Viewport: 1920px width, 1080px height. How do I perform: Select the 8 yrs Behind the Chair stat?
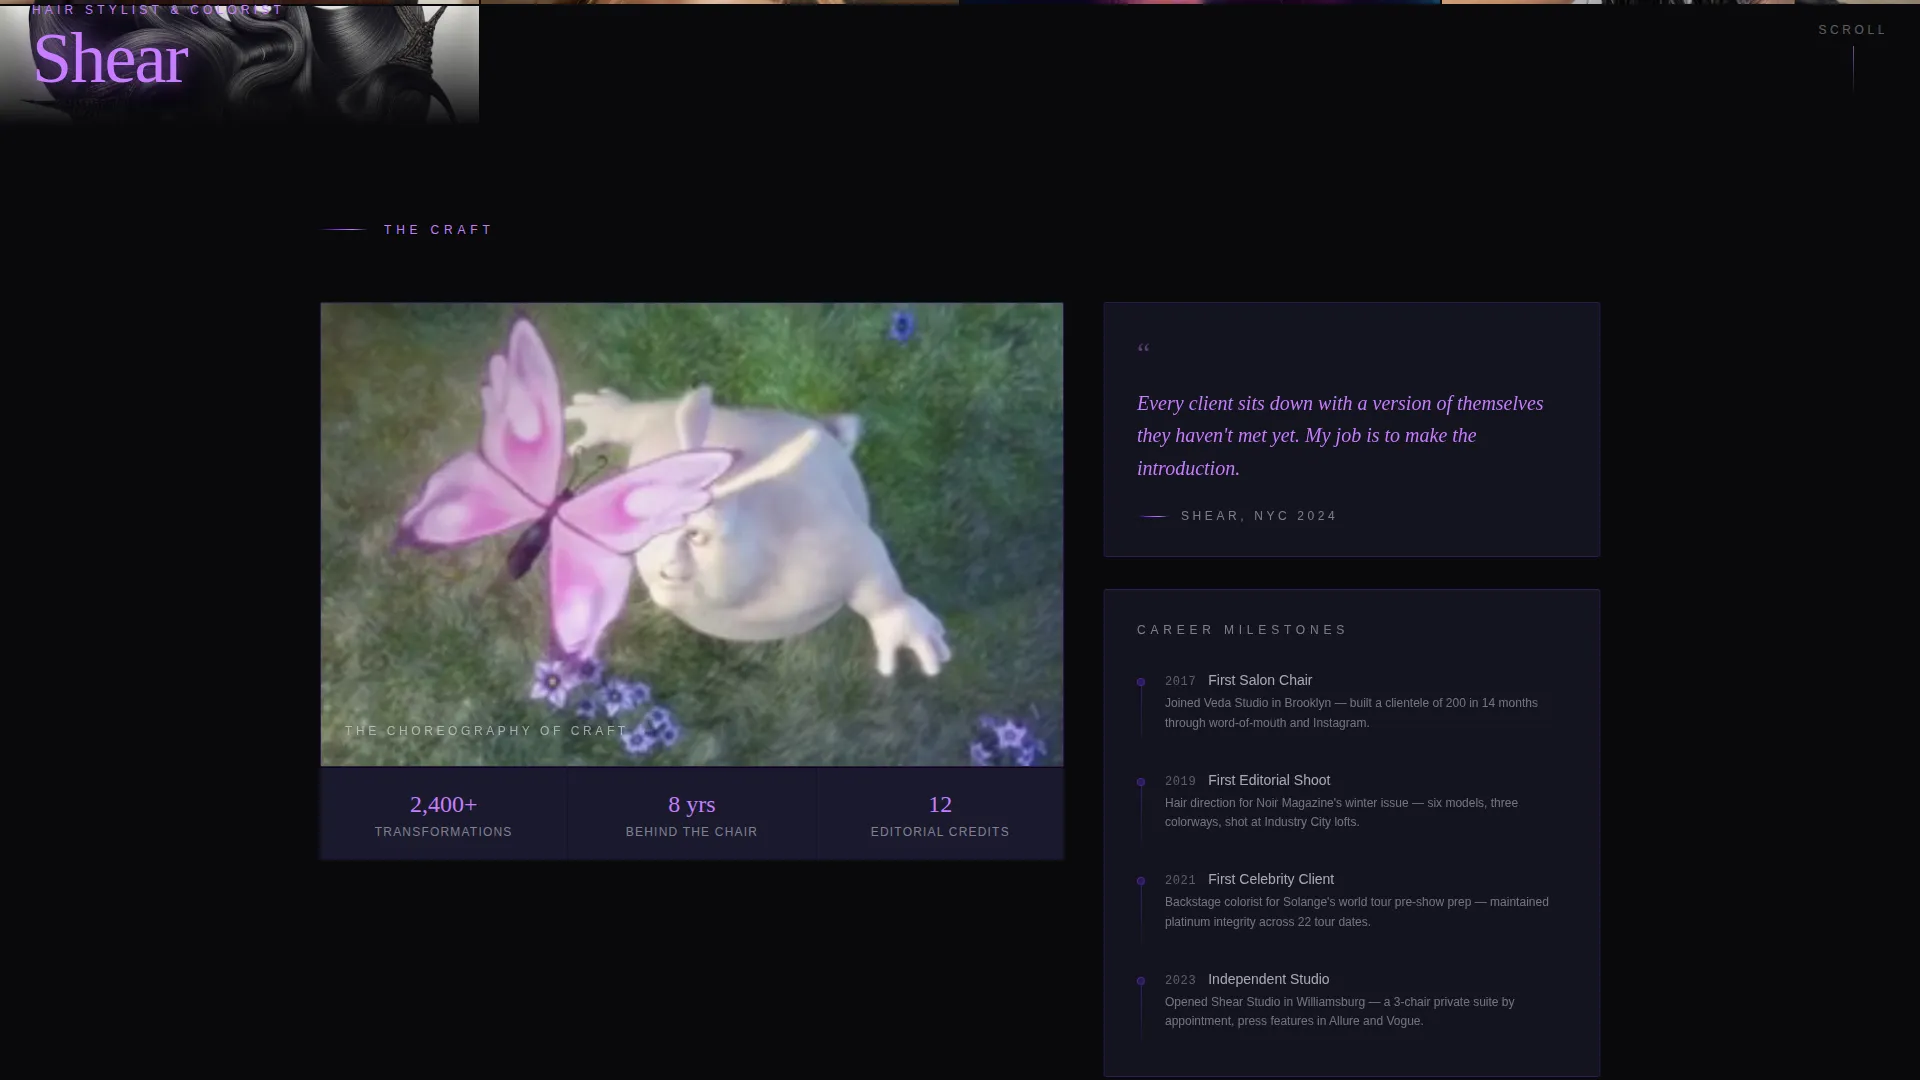(x=691, y=815)
